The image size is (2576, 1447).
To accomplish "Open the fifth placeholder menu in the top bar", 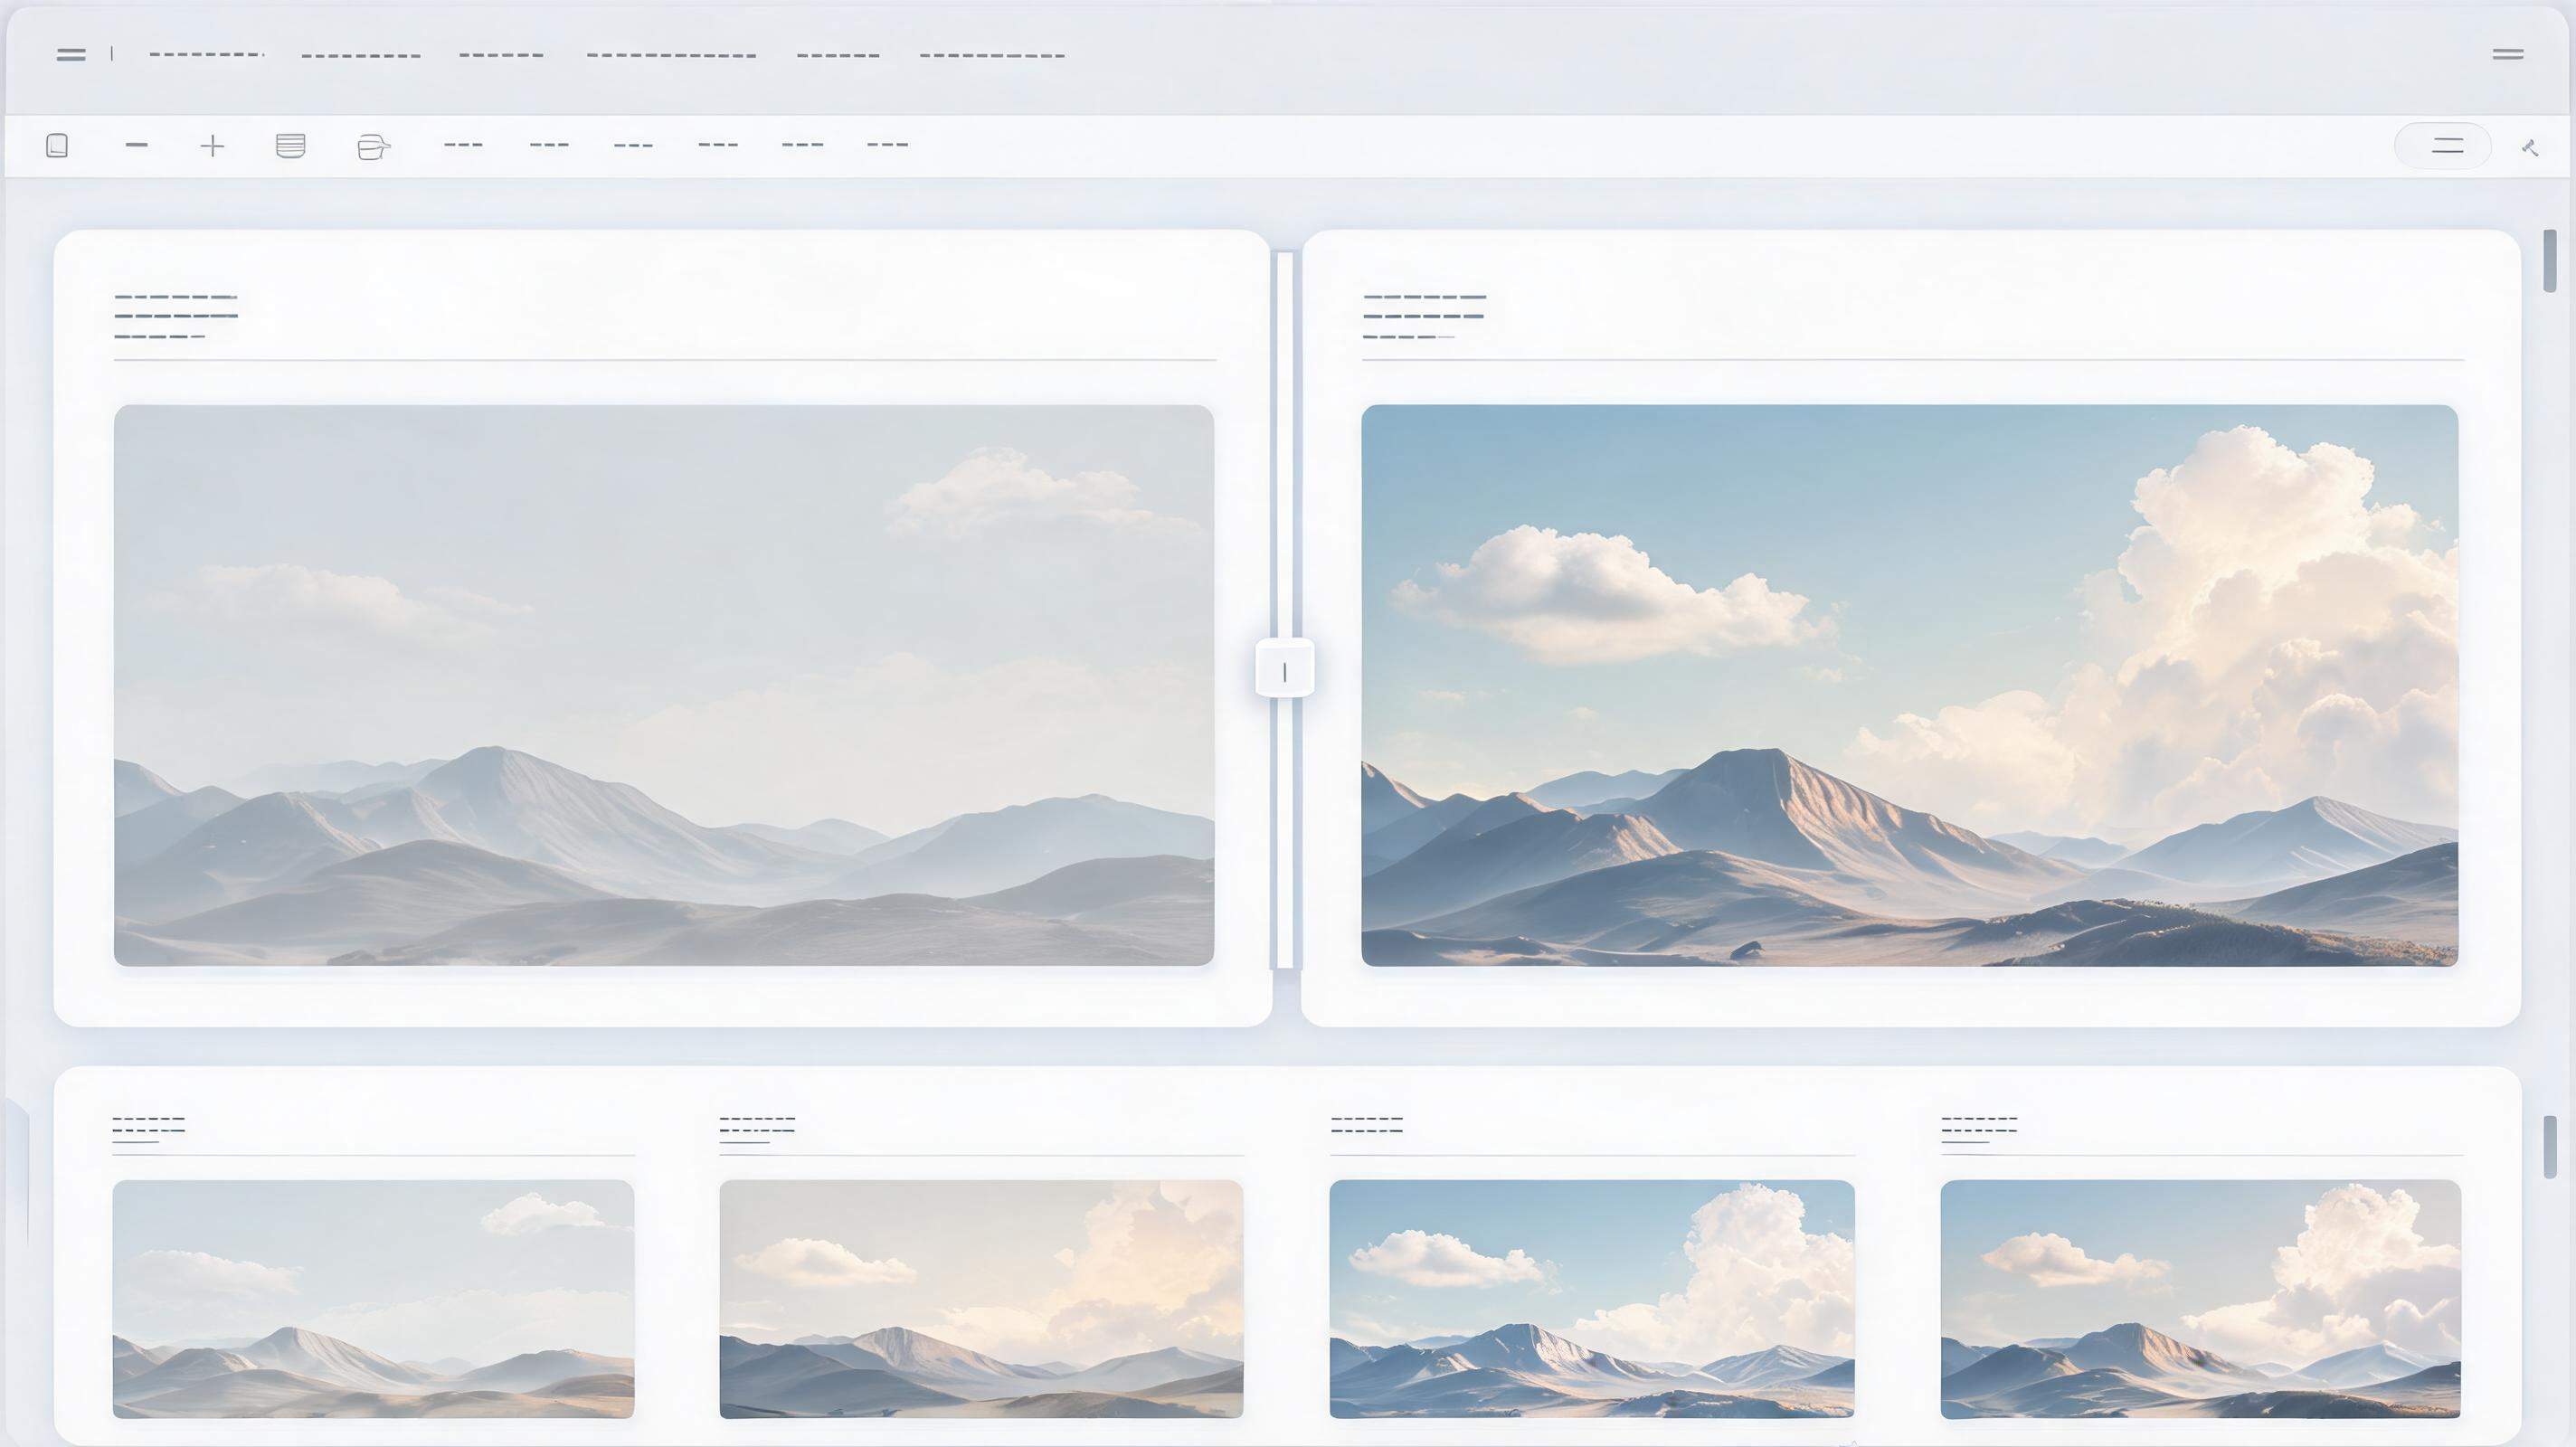I will tap(838, 55).
